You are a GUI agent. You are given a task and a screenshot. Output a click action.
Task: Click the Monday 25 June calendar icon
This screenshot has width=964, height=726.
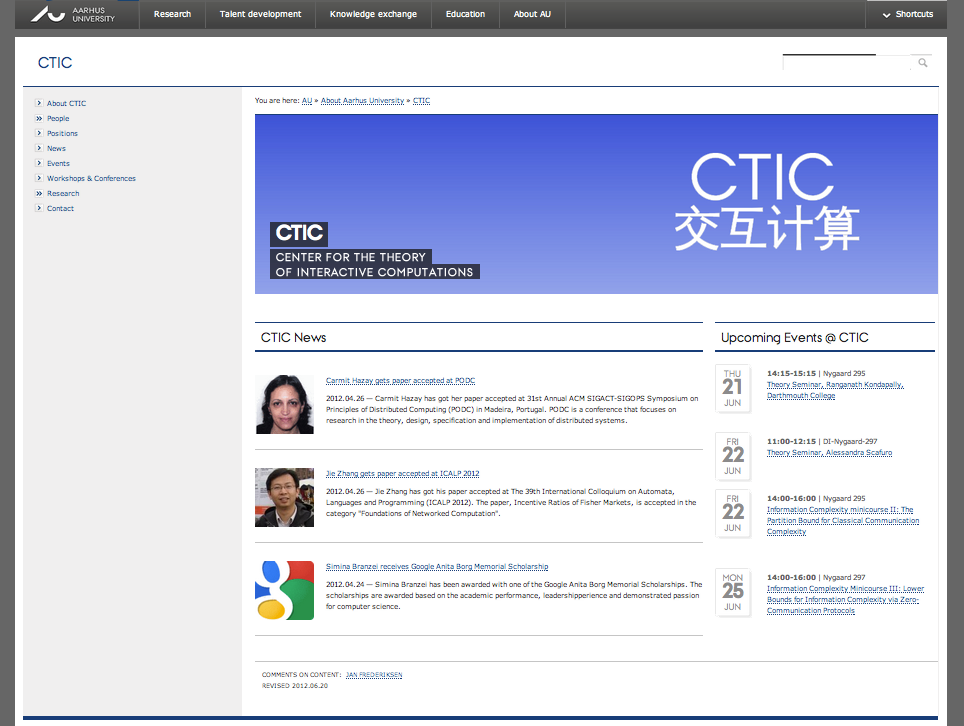tap(733, 592)
